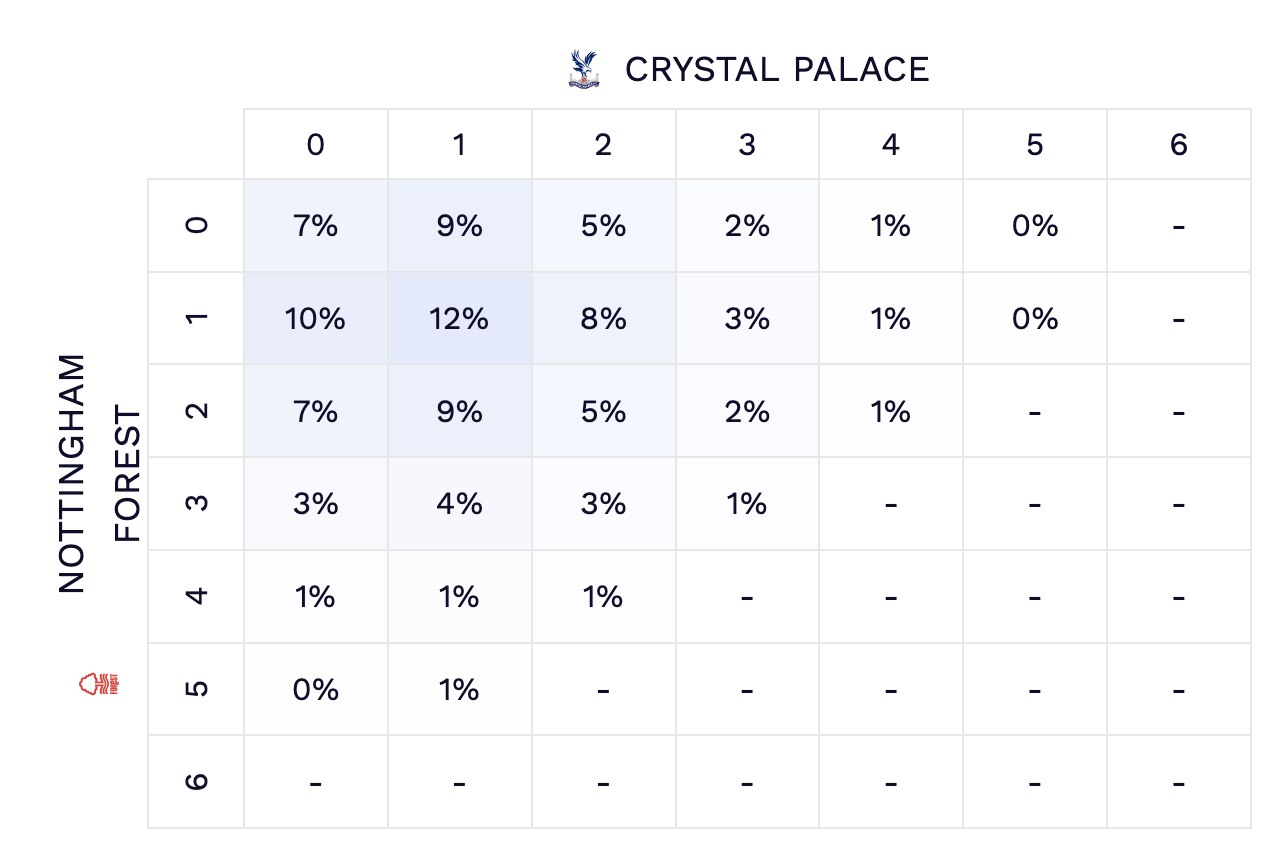Click the Nottingham Forest red tree crest
Viewport: 1286px width, 856px height.
[98, 684]
